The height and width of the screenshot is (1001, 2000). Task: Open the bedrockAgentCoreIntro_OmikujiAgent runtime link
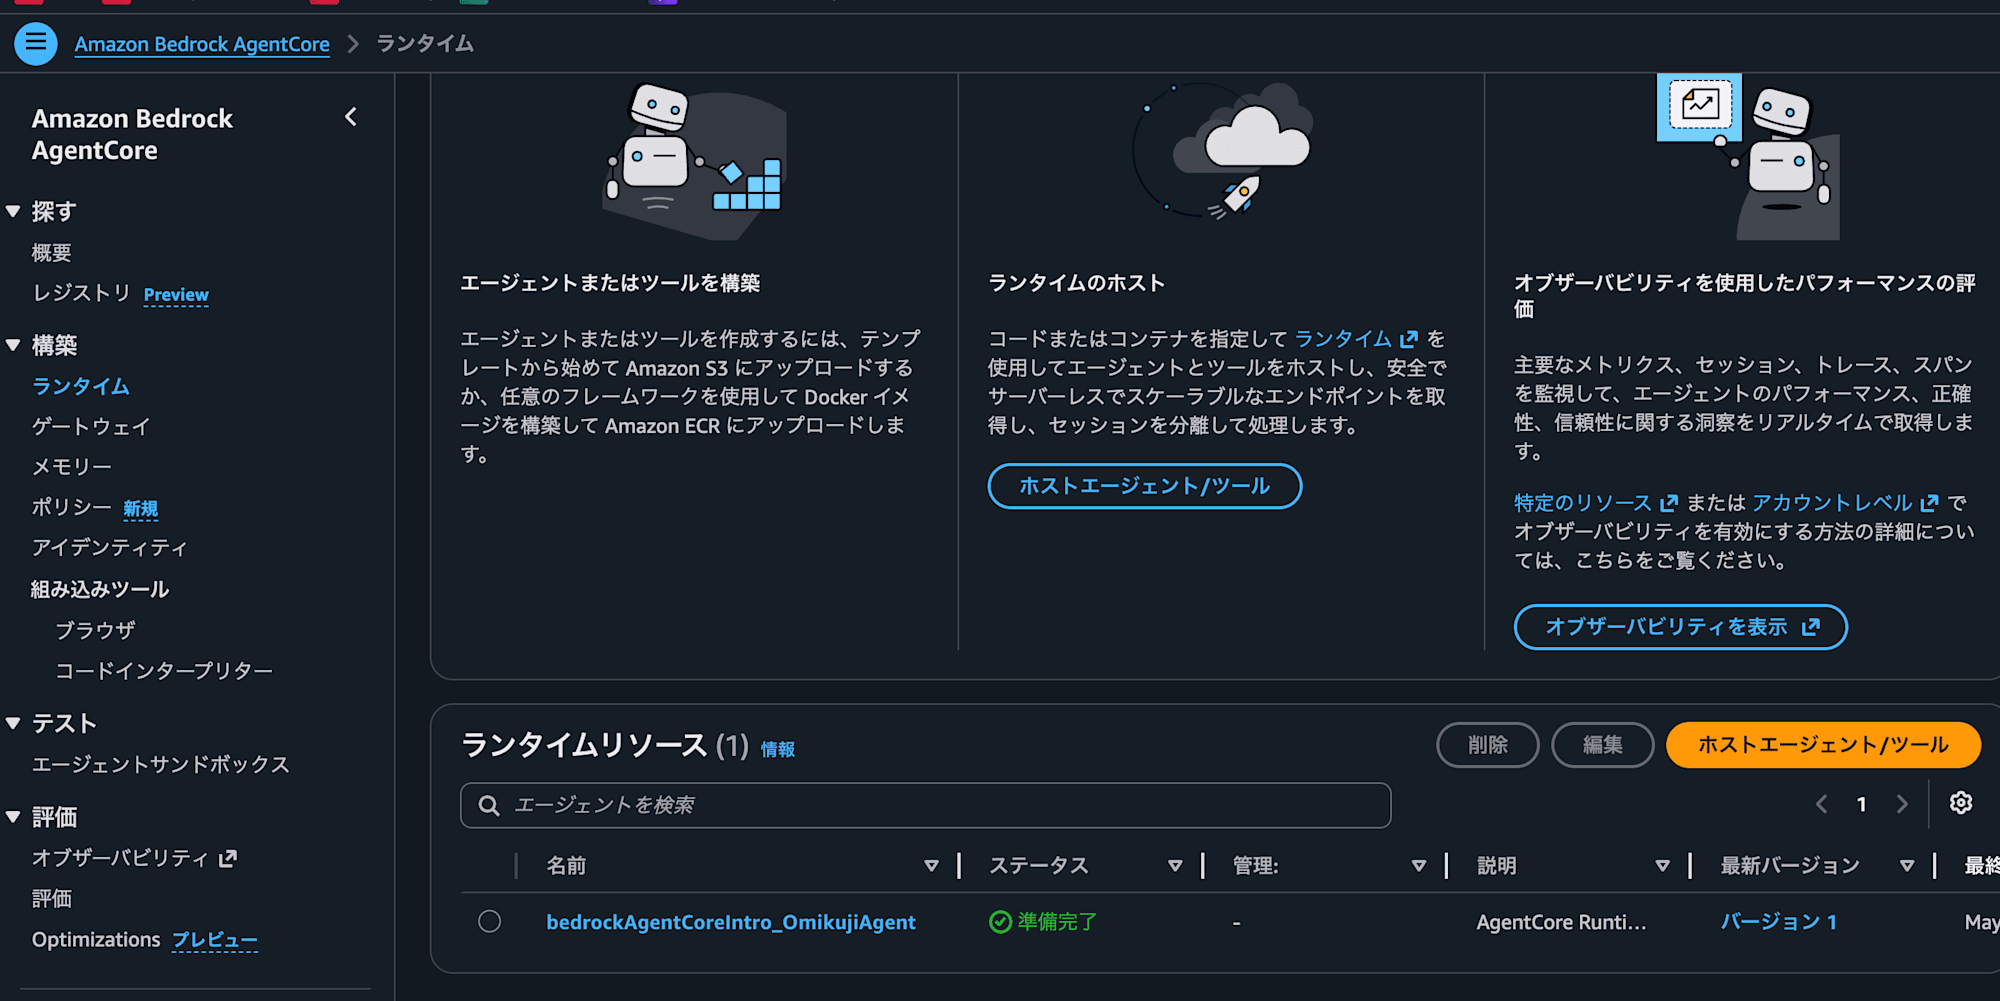pyautogui.click(x=731, y=922)
